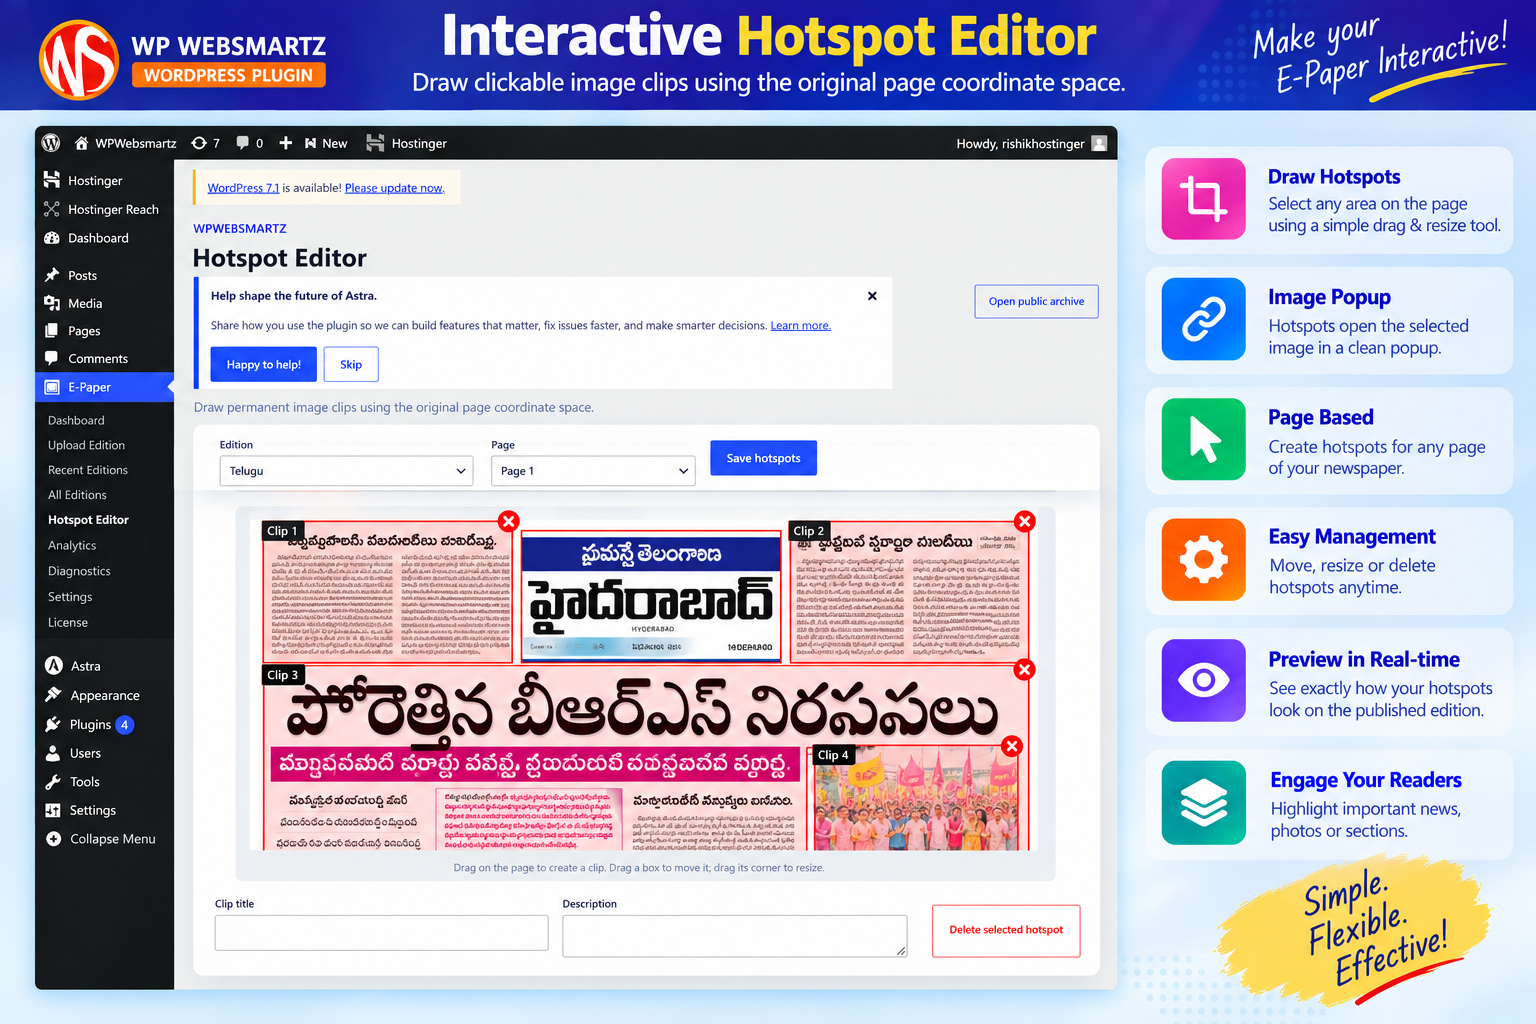Click the Open public archive button

pos(1036,301)
